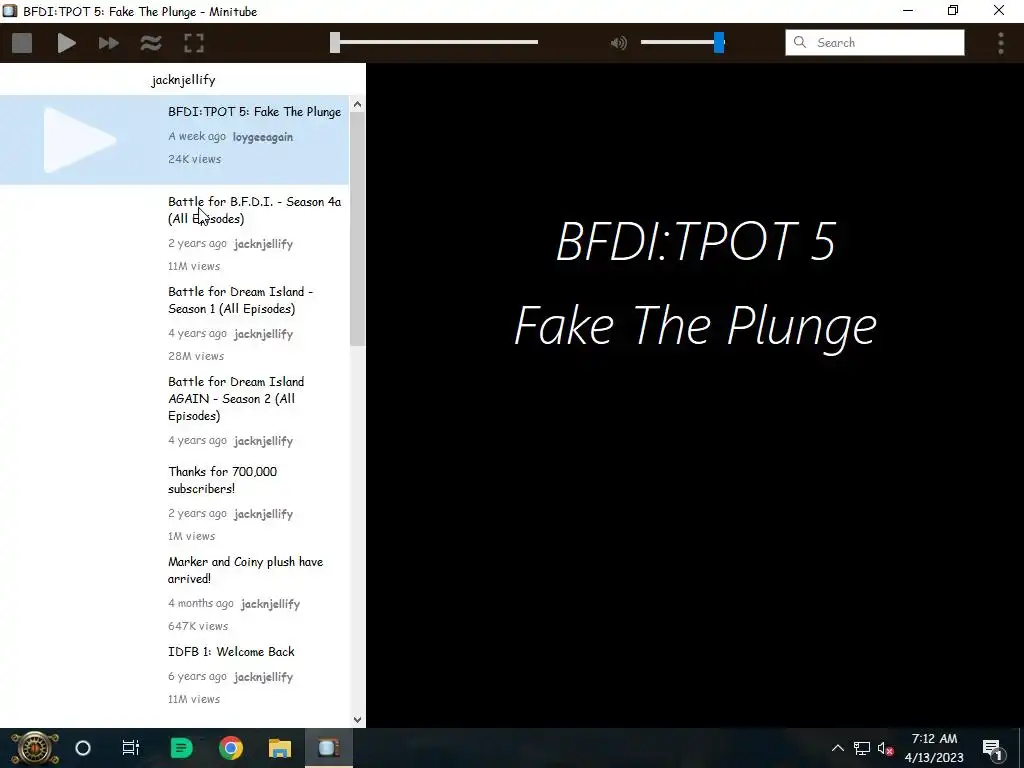Click Minitube taskbar icon
This screenshot has height=768, width=1024.
pyautogui.click(x=328, y=748)
